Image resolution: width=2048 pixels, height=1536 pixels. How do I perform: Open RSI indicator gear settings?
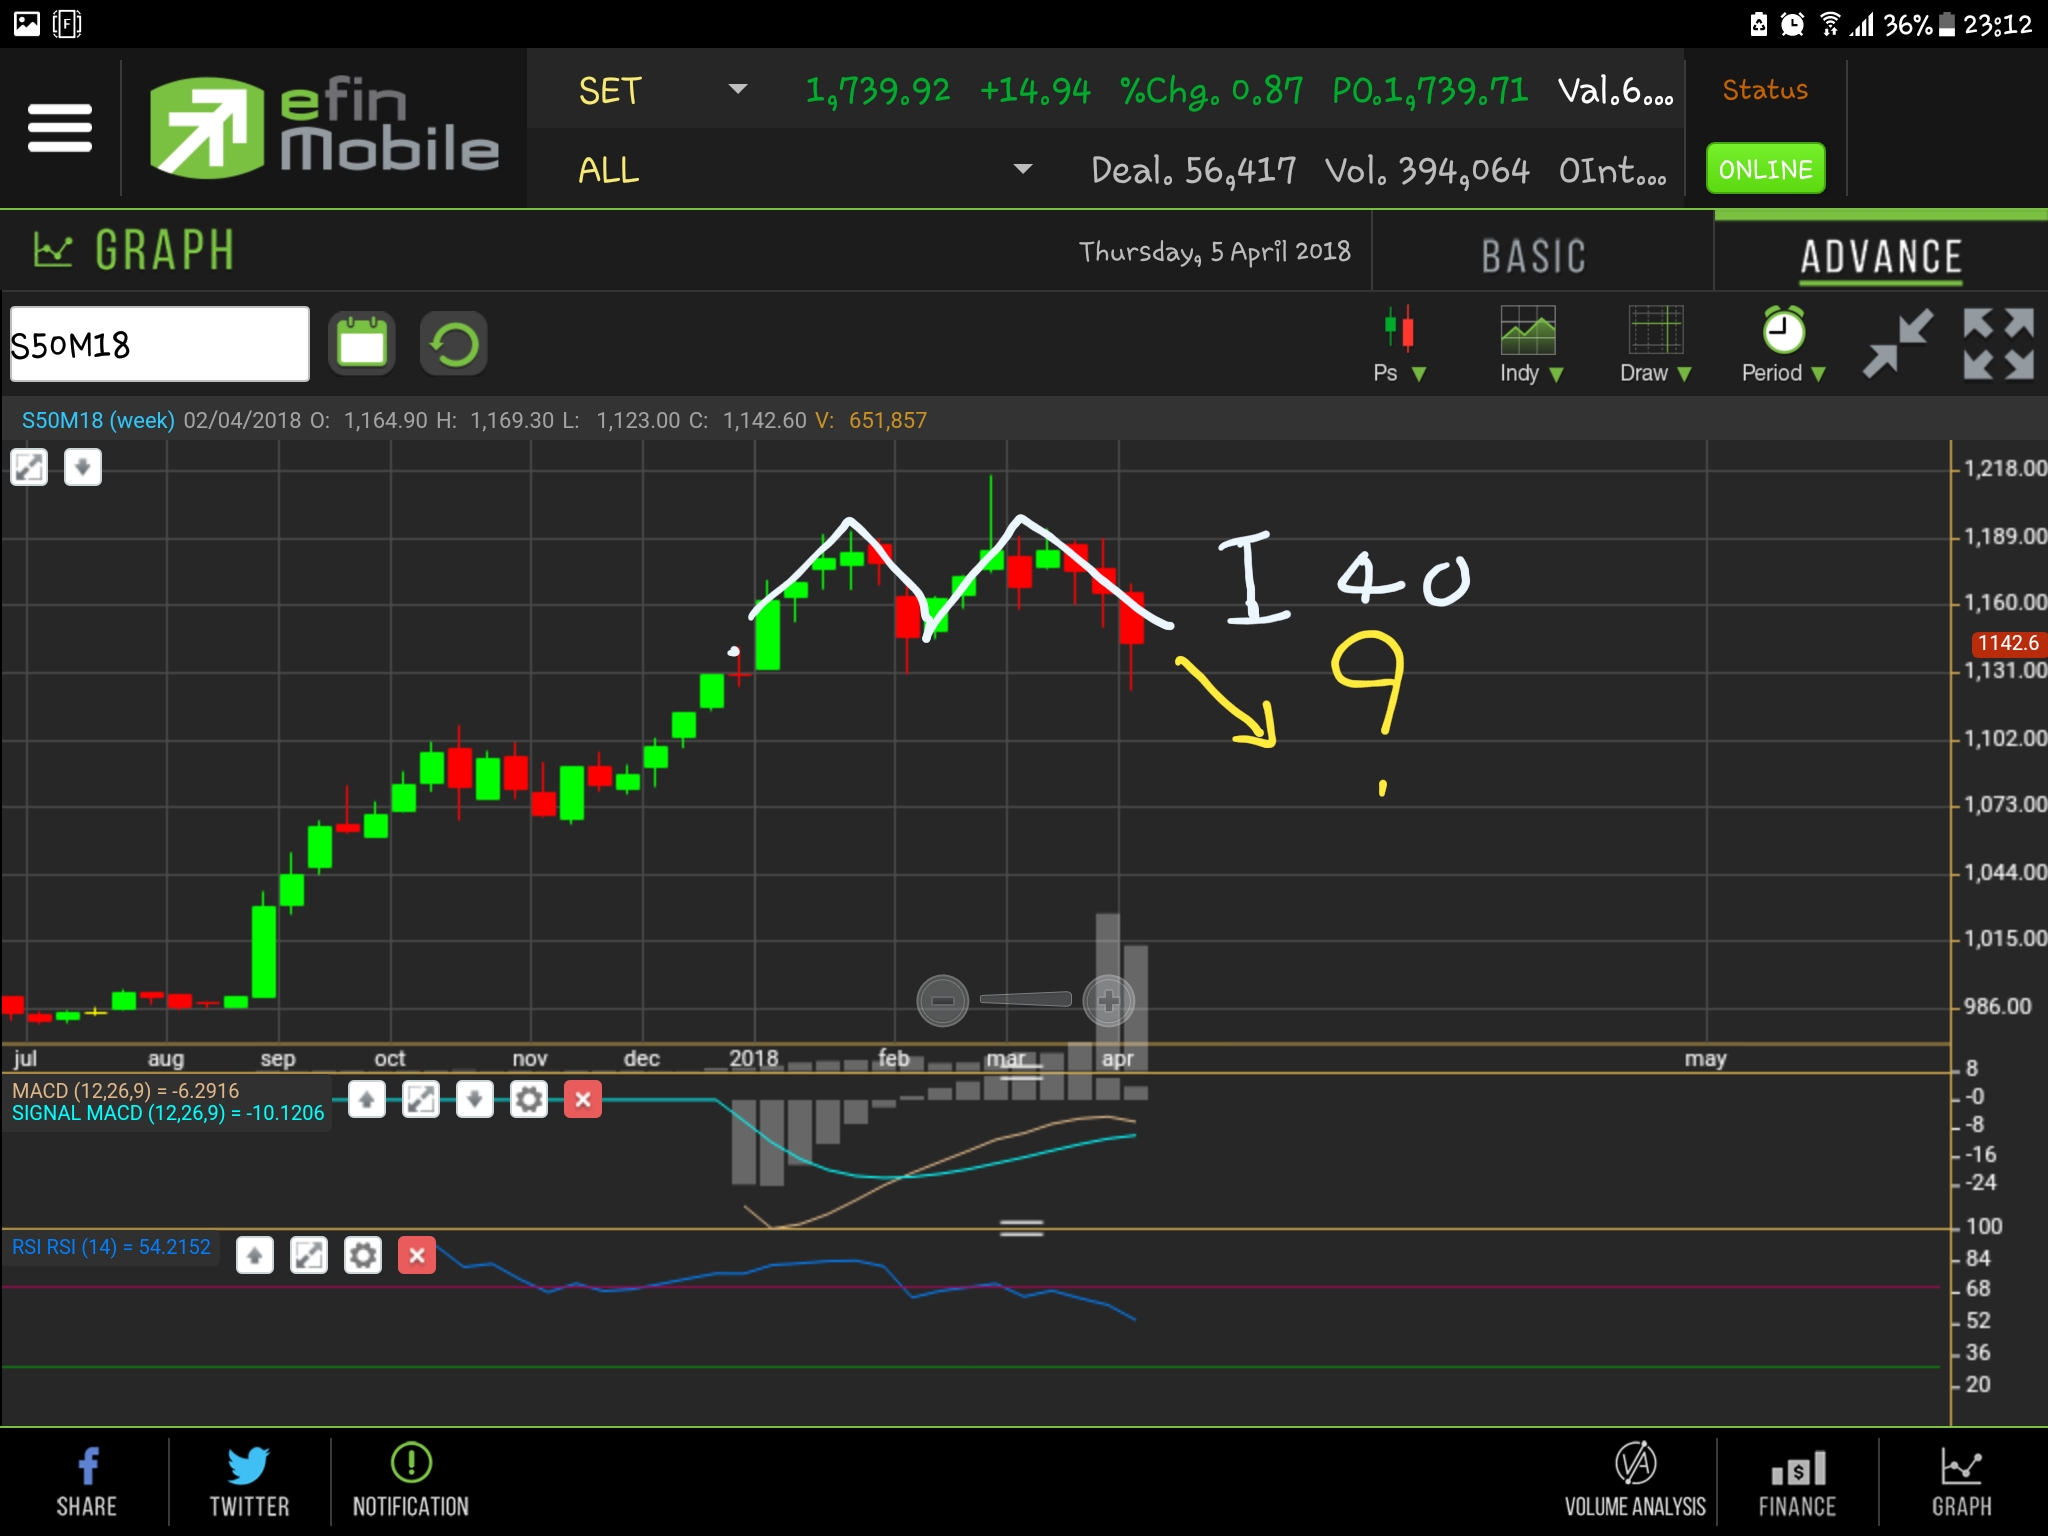[363, 1255]
